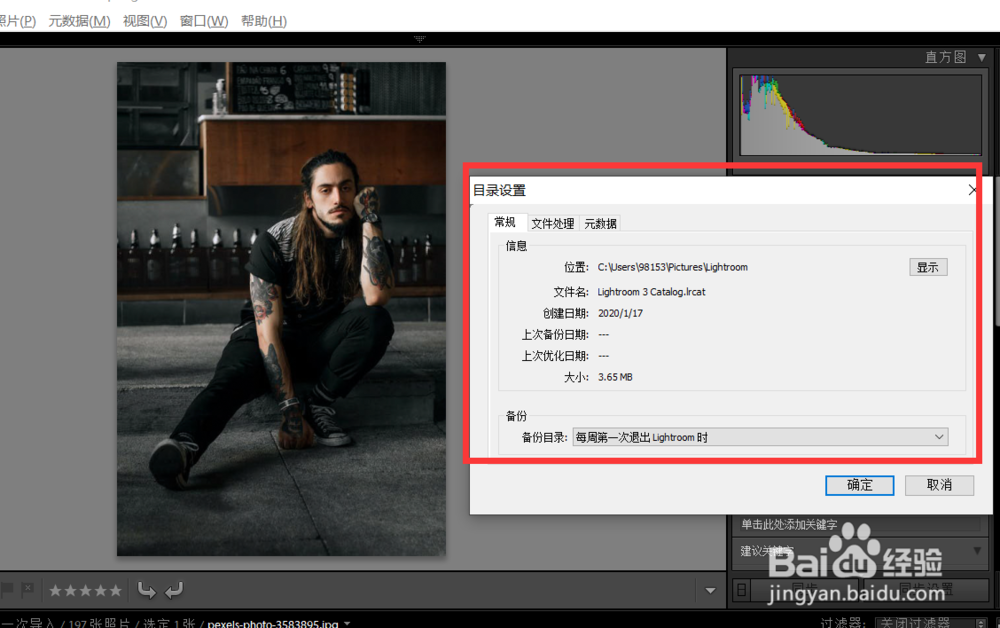This screenshot has width=1000, height=628.
Task: Switch to the 文件处理 tab
Action: coord(553,224)
